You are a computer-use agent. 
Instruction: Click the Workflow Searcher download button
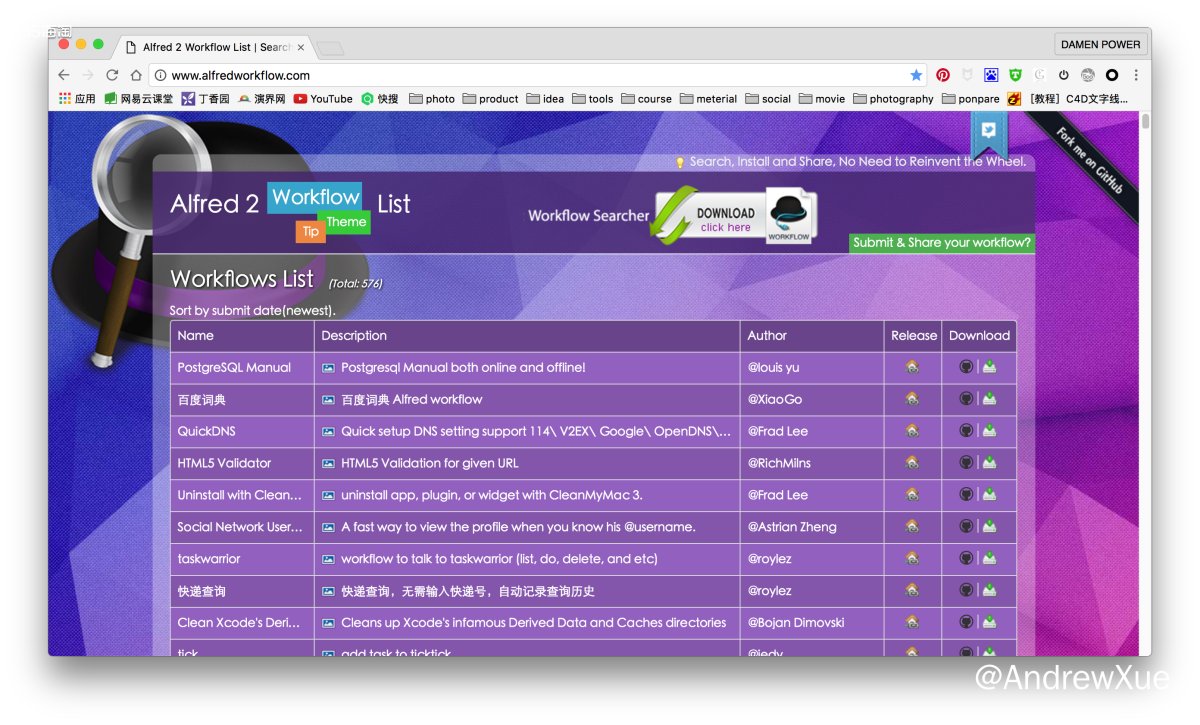click(734, 216)
